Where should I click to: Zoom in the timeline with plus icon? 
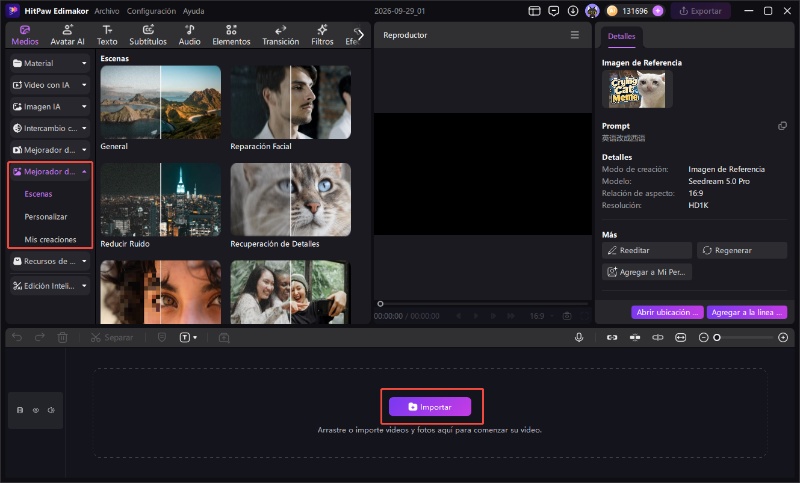783,337
